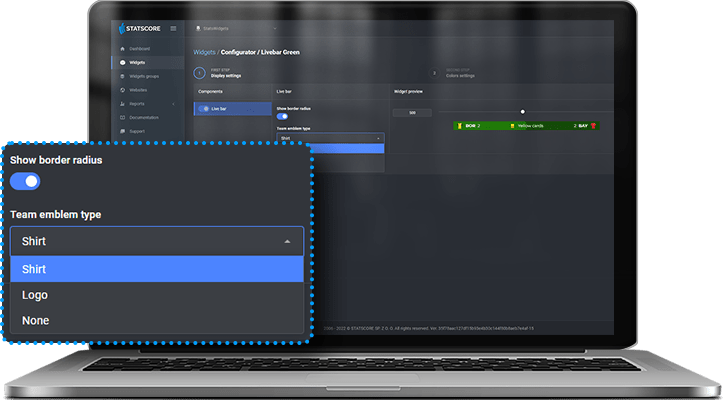This screenshot has height=400, width=726.
Task: Click the Widget preview heading
Action: (408, 92)
